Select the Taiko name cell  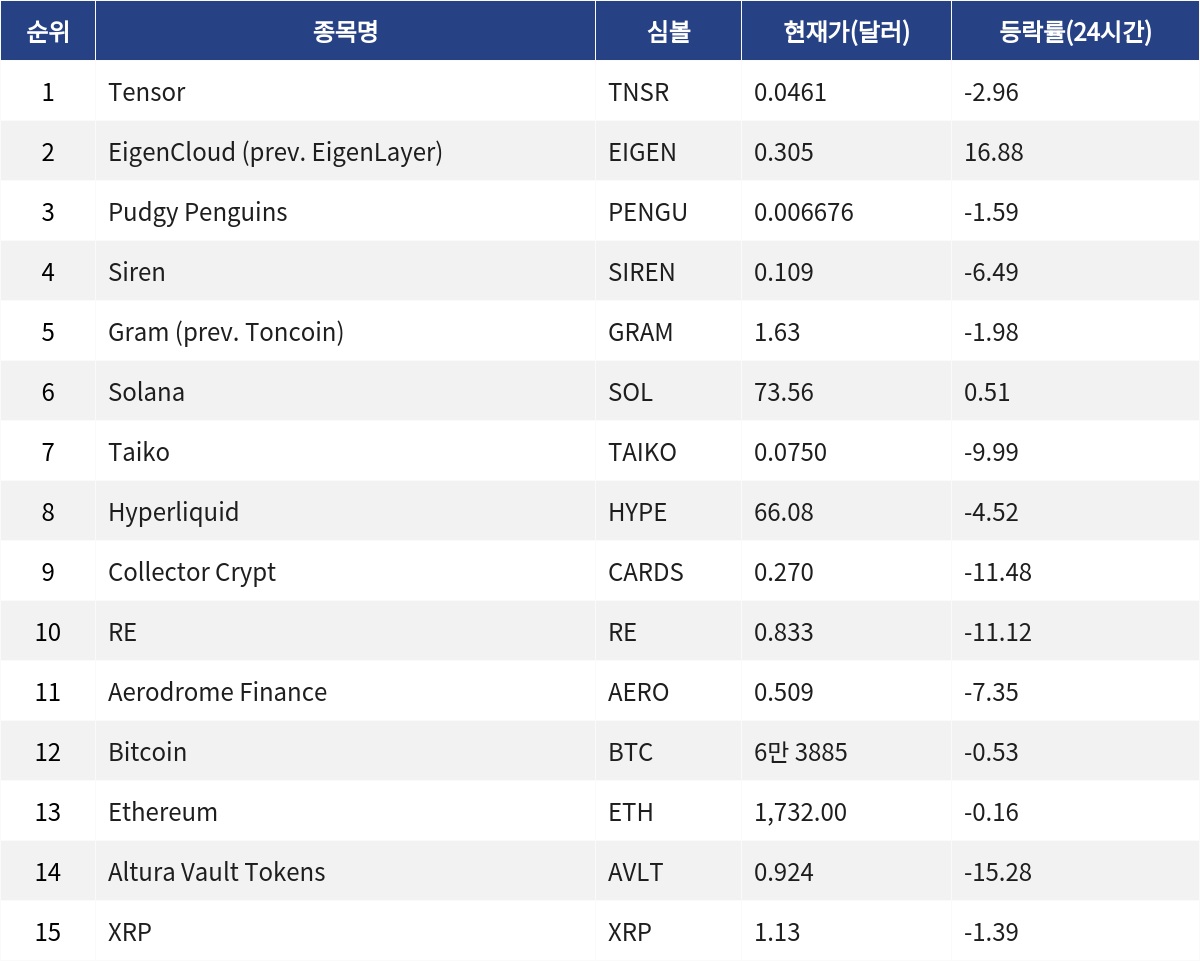point(345,452)
